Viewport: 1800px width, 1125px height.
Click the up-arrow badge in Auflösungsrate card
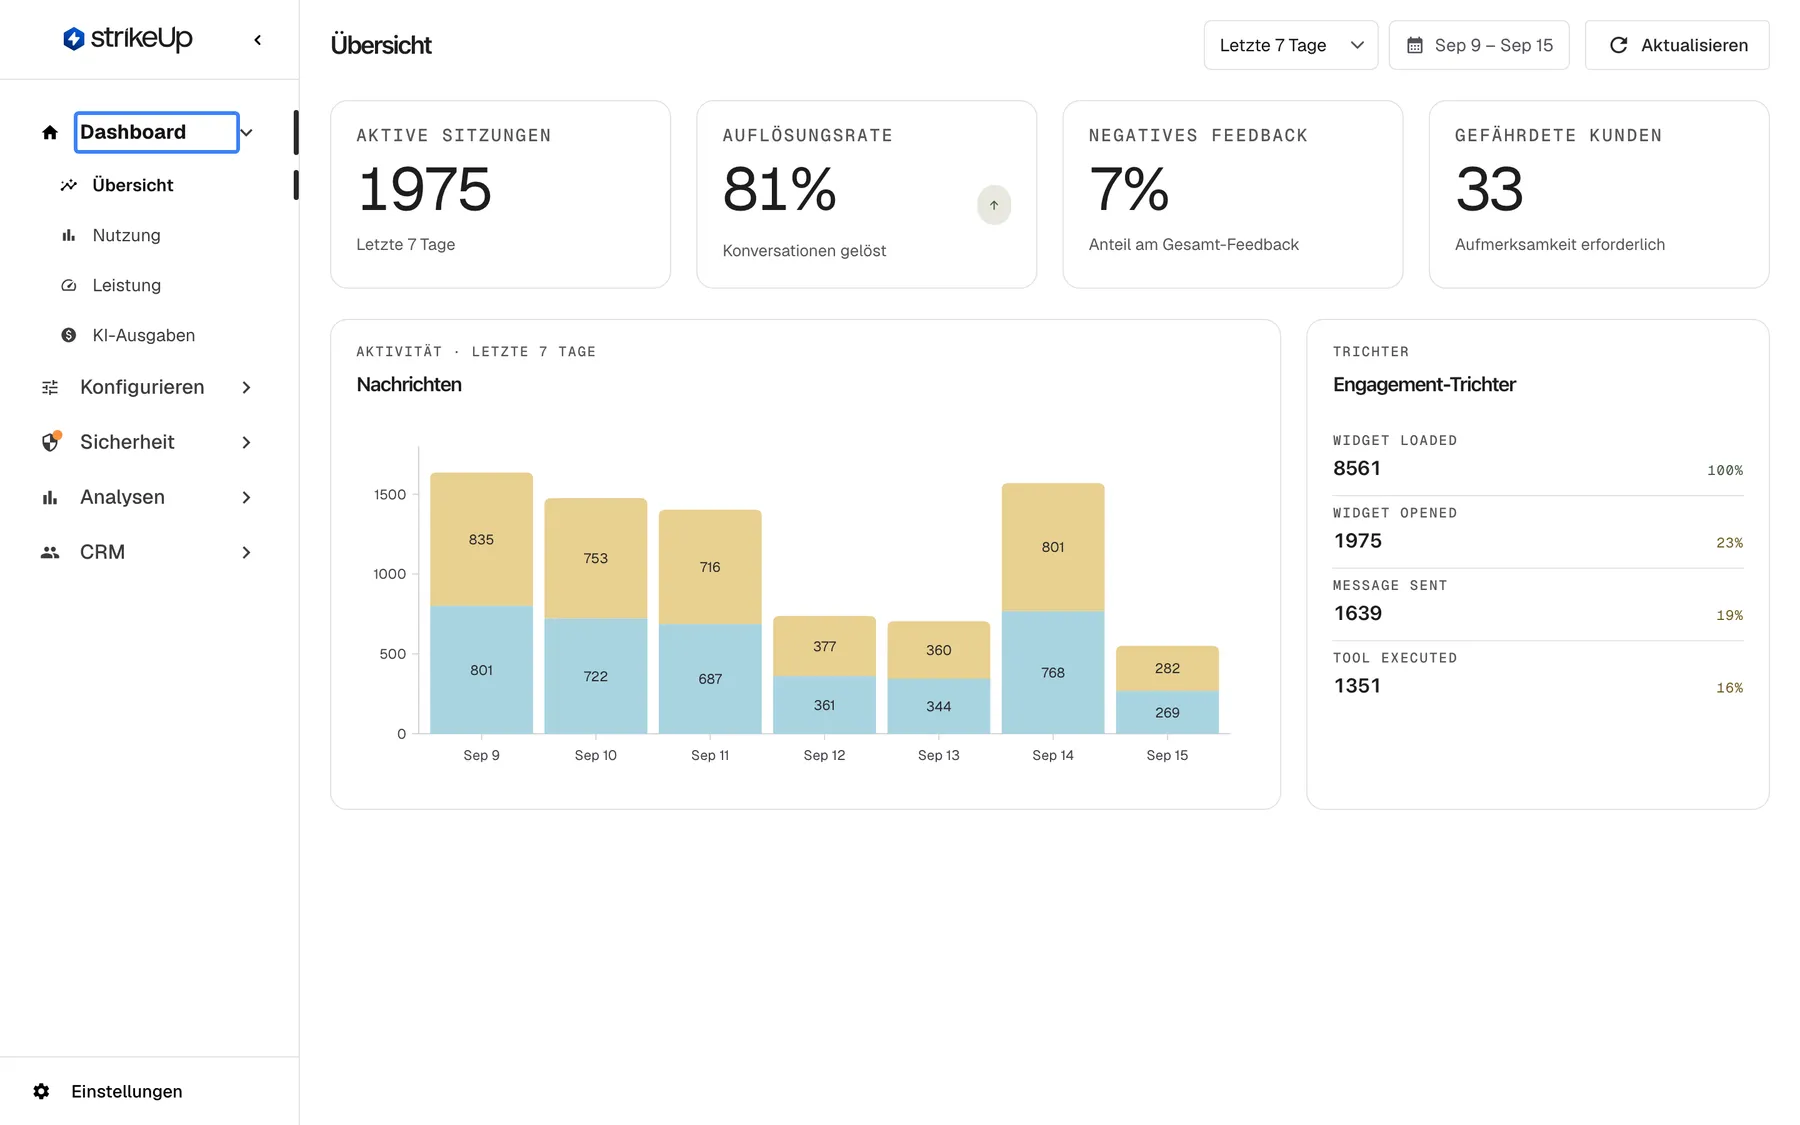[x=994, y=205]
